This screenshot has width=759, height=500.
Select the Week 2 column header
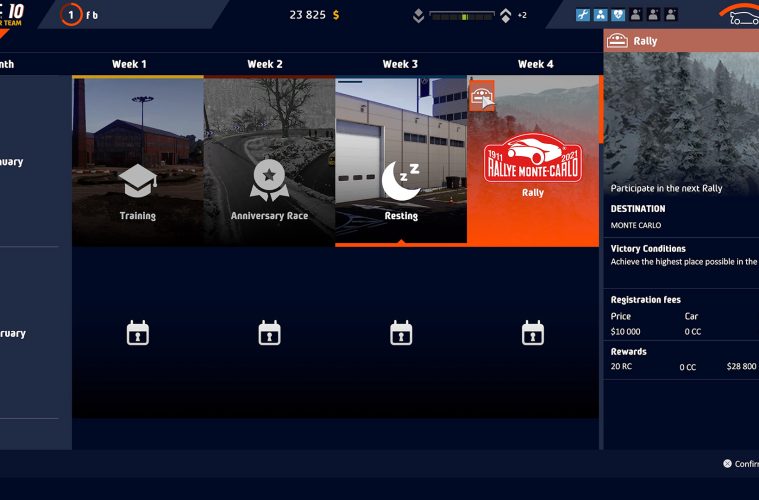(x=265, y=64)
